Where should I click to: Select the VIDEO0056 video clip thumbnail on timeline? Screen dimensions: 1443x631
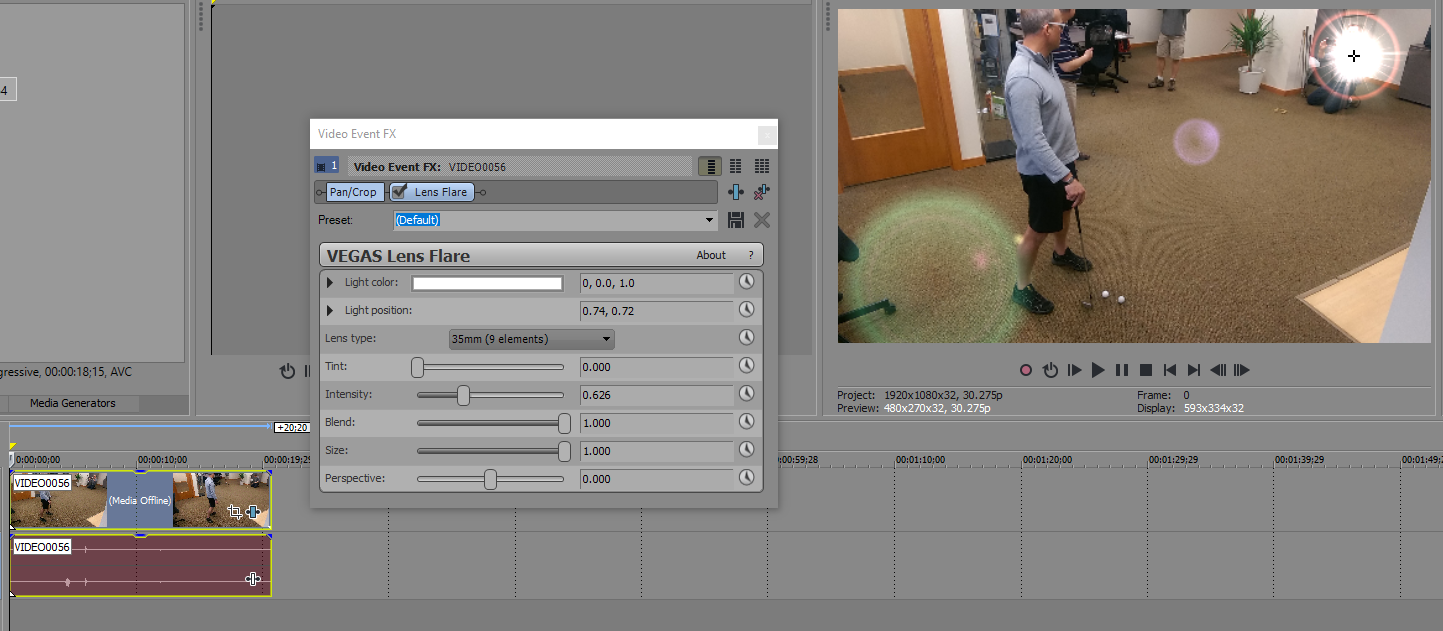[140, 500]
